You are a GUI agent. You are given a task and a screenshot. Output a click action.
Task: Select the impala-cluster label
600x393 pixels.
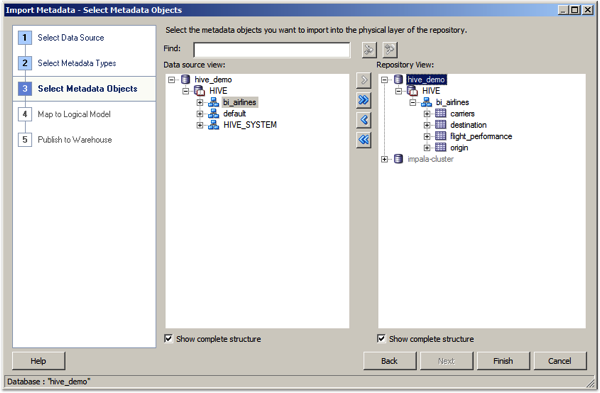click(x=430, y=159)
